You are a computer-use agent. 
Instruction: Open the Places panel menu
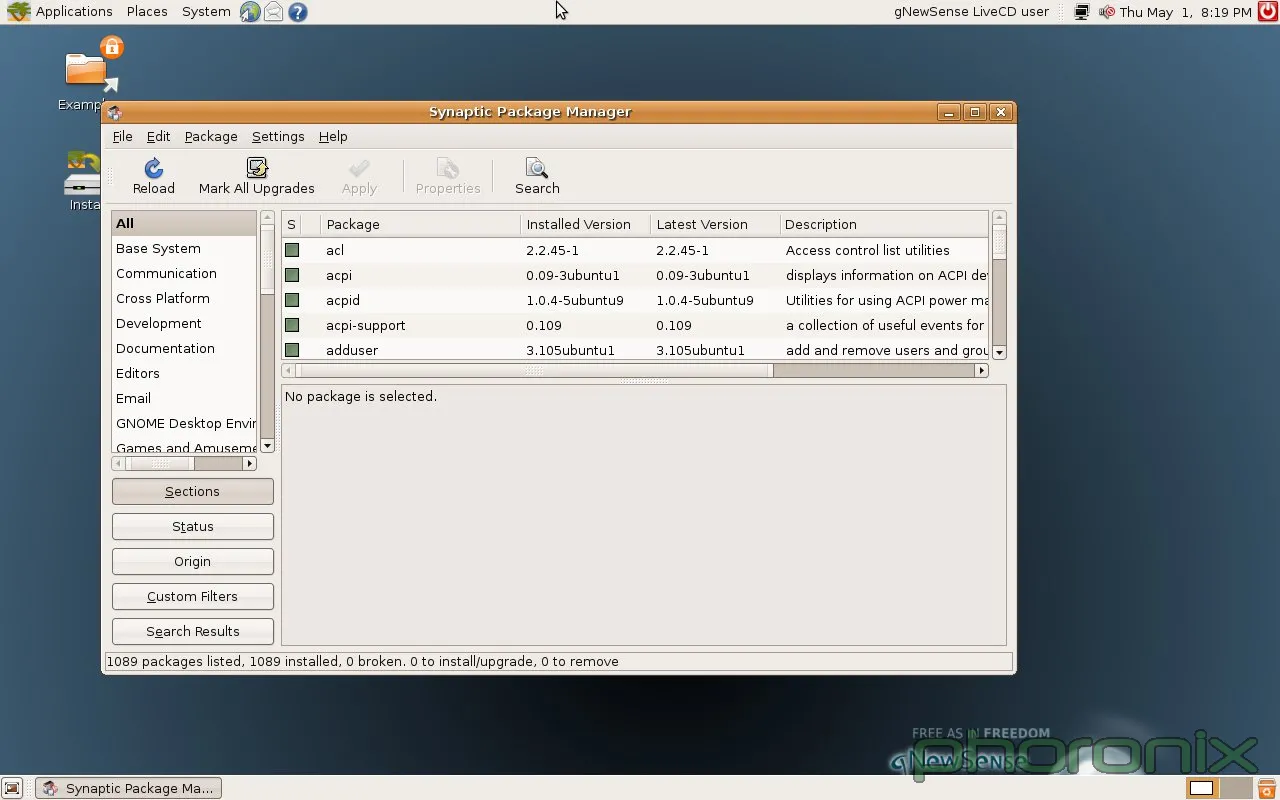click(x=147, y=12)
